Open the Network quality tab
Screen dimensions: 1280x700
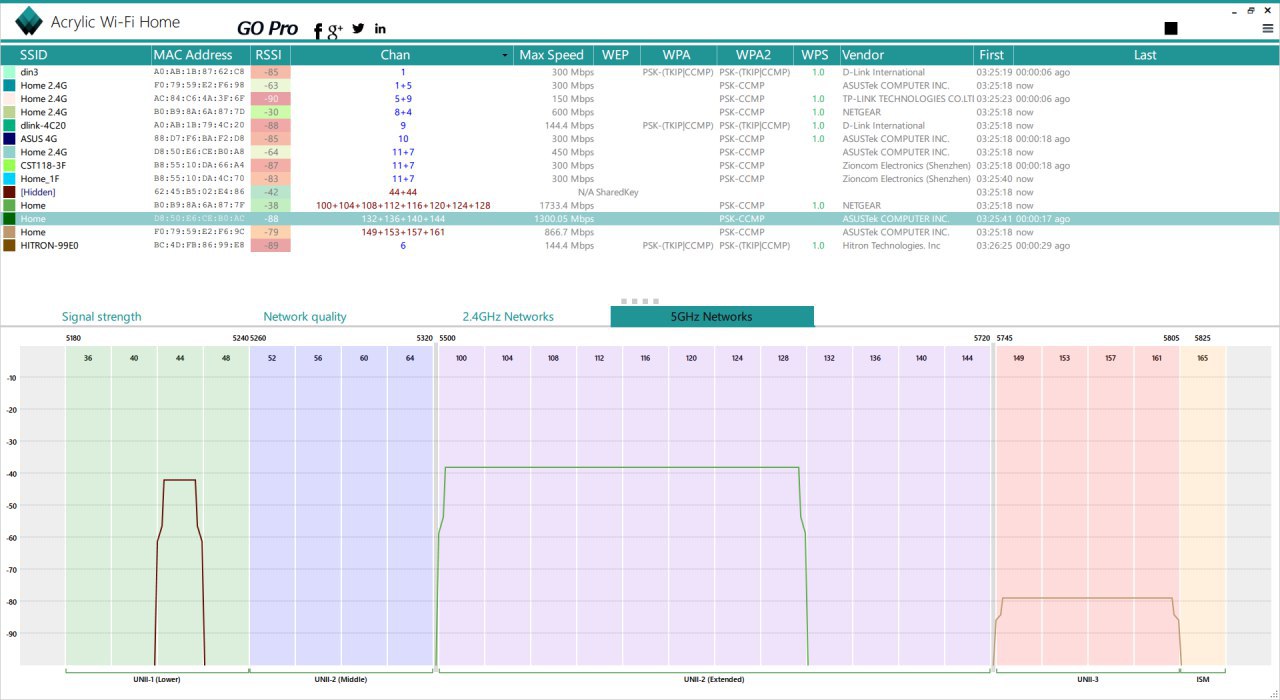305,317
